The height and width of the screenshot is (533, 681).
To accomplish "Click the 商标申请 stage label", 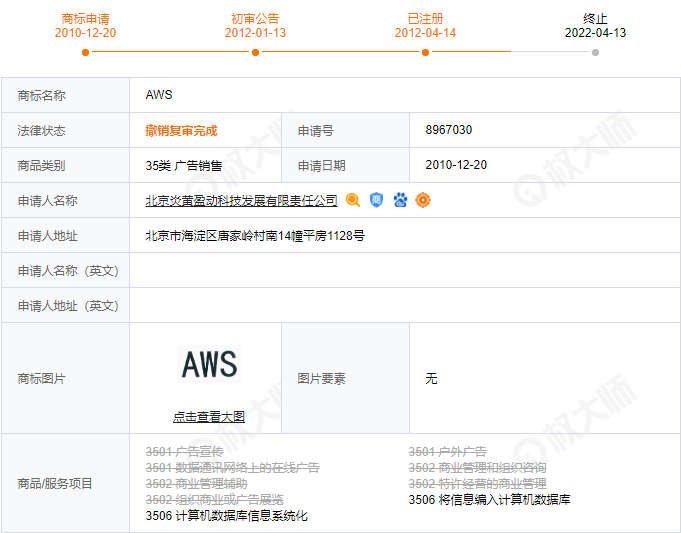I will coord(86,19).
